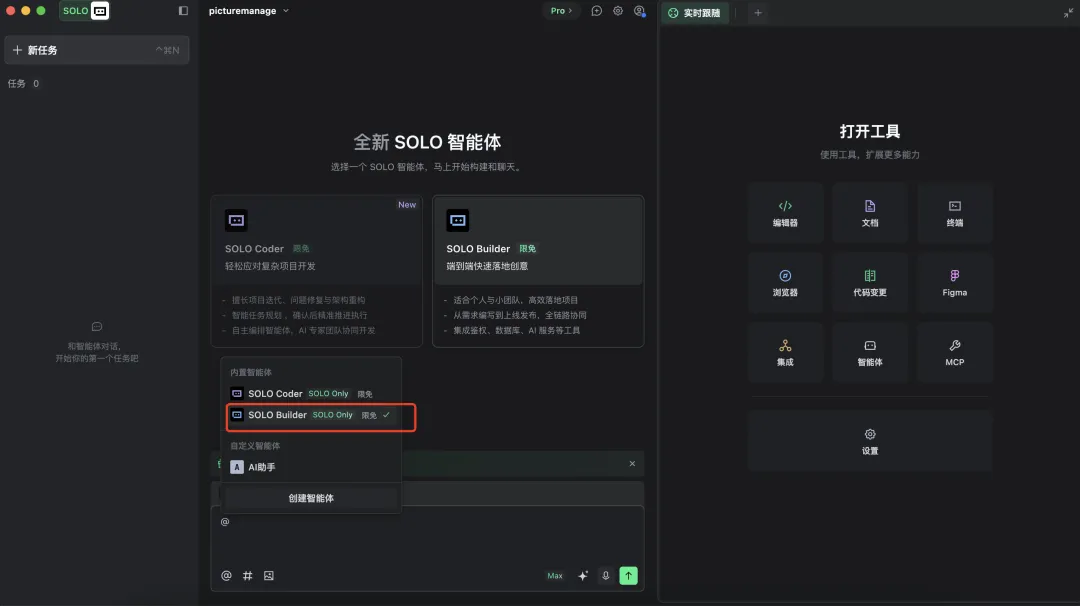Open the Editor tool tile
The height and width of the screenshot is (606, 1080).
click(785, 213)
